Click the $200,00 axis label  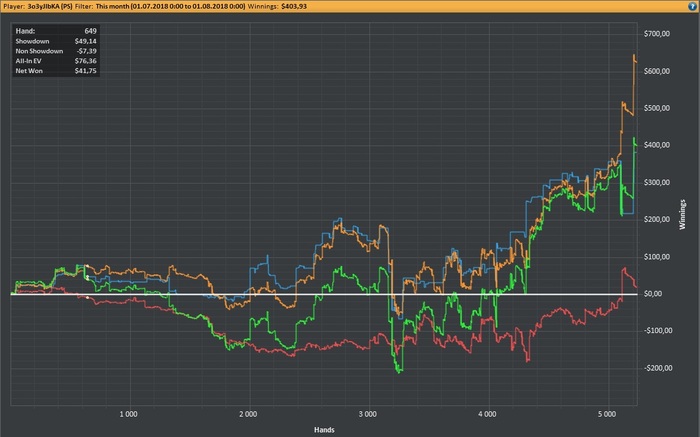click(657, 219)
